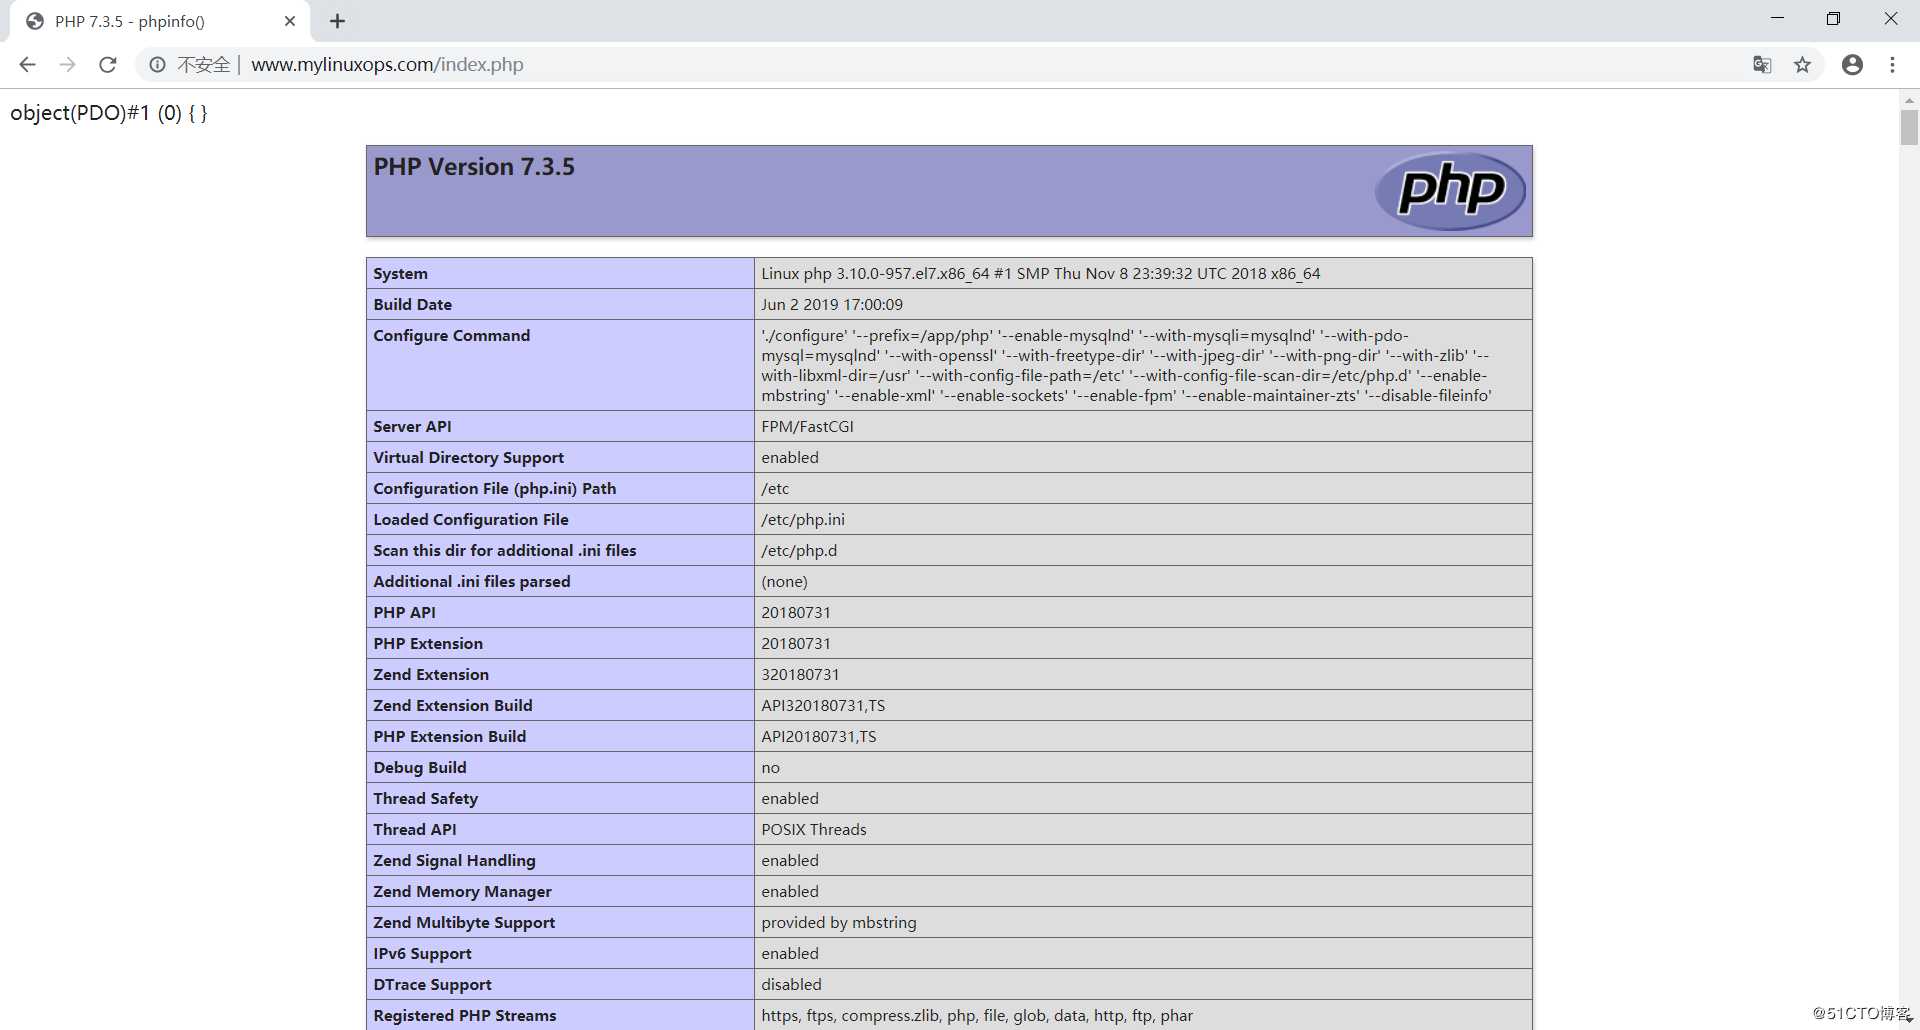The height and width of the screenshot is (1030, 1920).
Task: Click the 'IPv6 Support' row label
Action: point(422,954)
